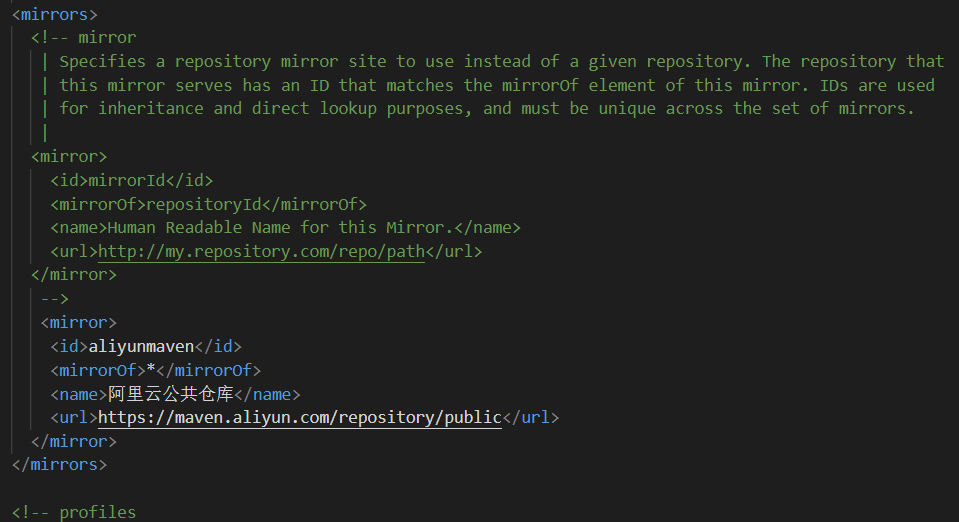Click the 阿里云公共仓库 name text
959x522 pixels.
click(170, 394)
